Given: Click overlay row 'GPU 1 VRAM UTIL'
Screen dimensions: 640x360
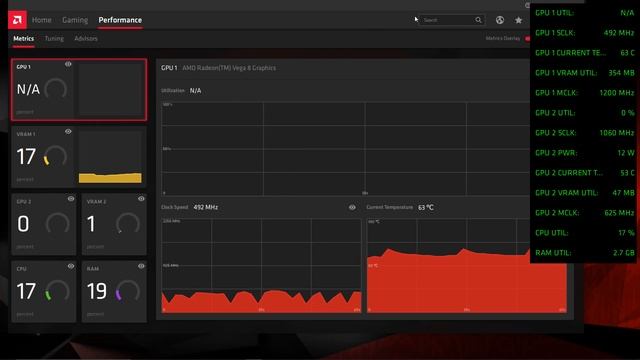Looking at the screenshot, I should point(584,73).
